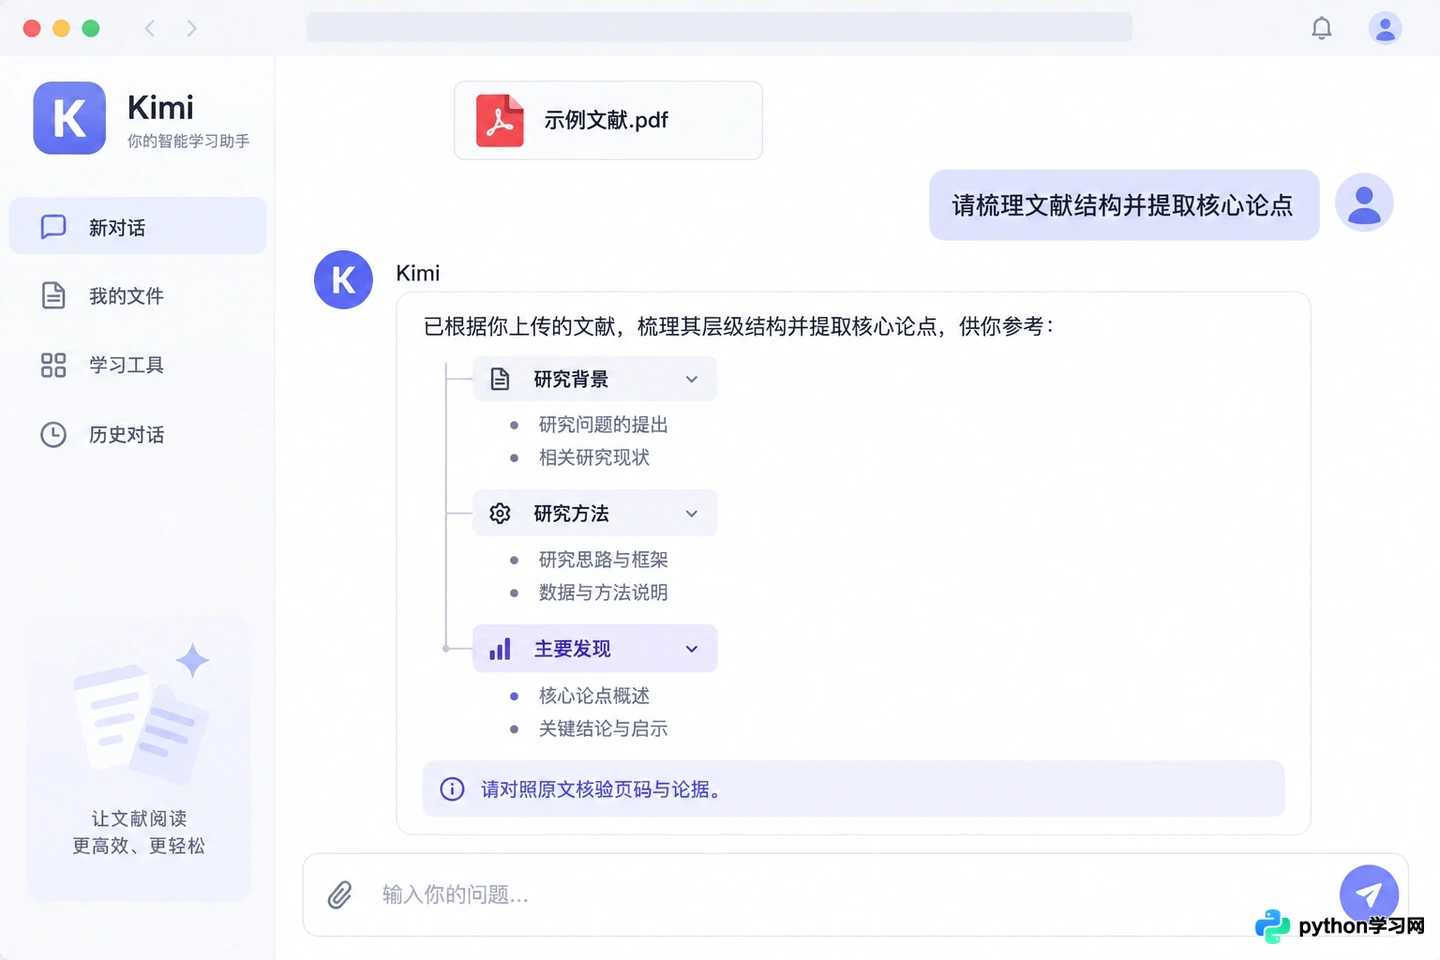The width and height of the screenshot is (1440, 960).
Task: Click 相关研究现状 bullet item
Action: coord(594,458)
